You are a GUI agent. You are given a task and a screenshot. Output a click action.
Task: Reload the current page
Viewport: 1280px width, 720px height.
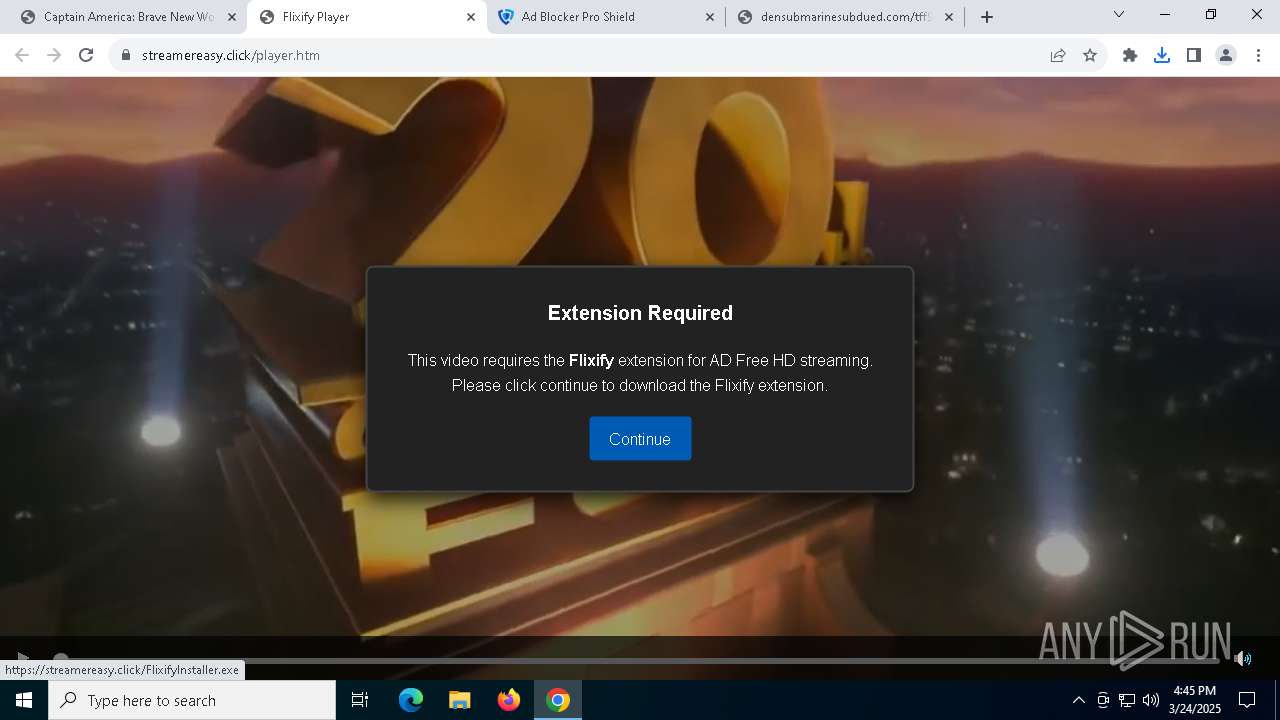coord(86,55)
